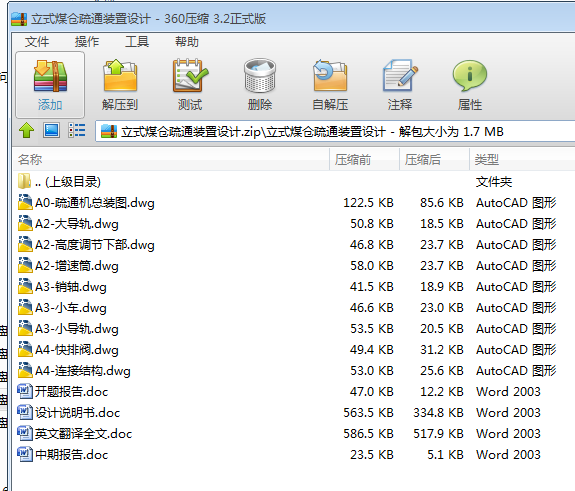
Task: Open the 工具 menu
Action: coord(137,41)
